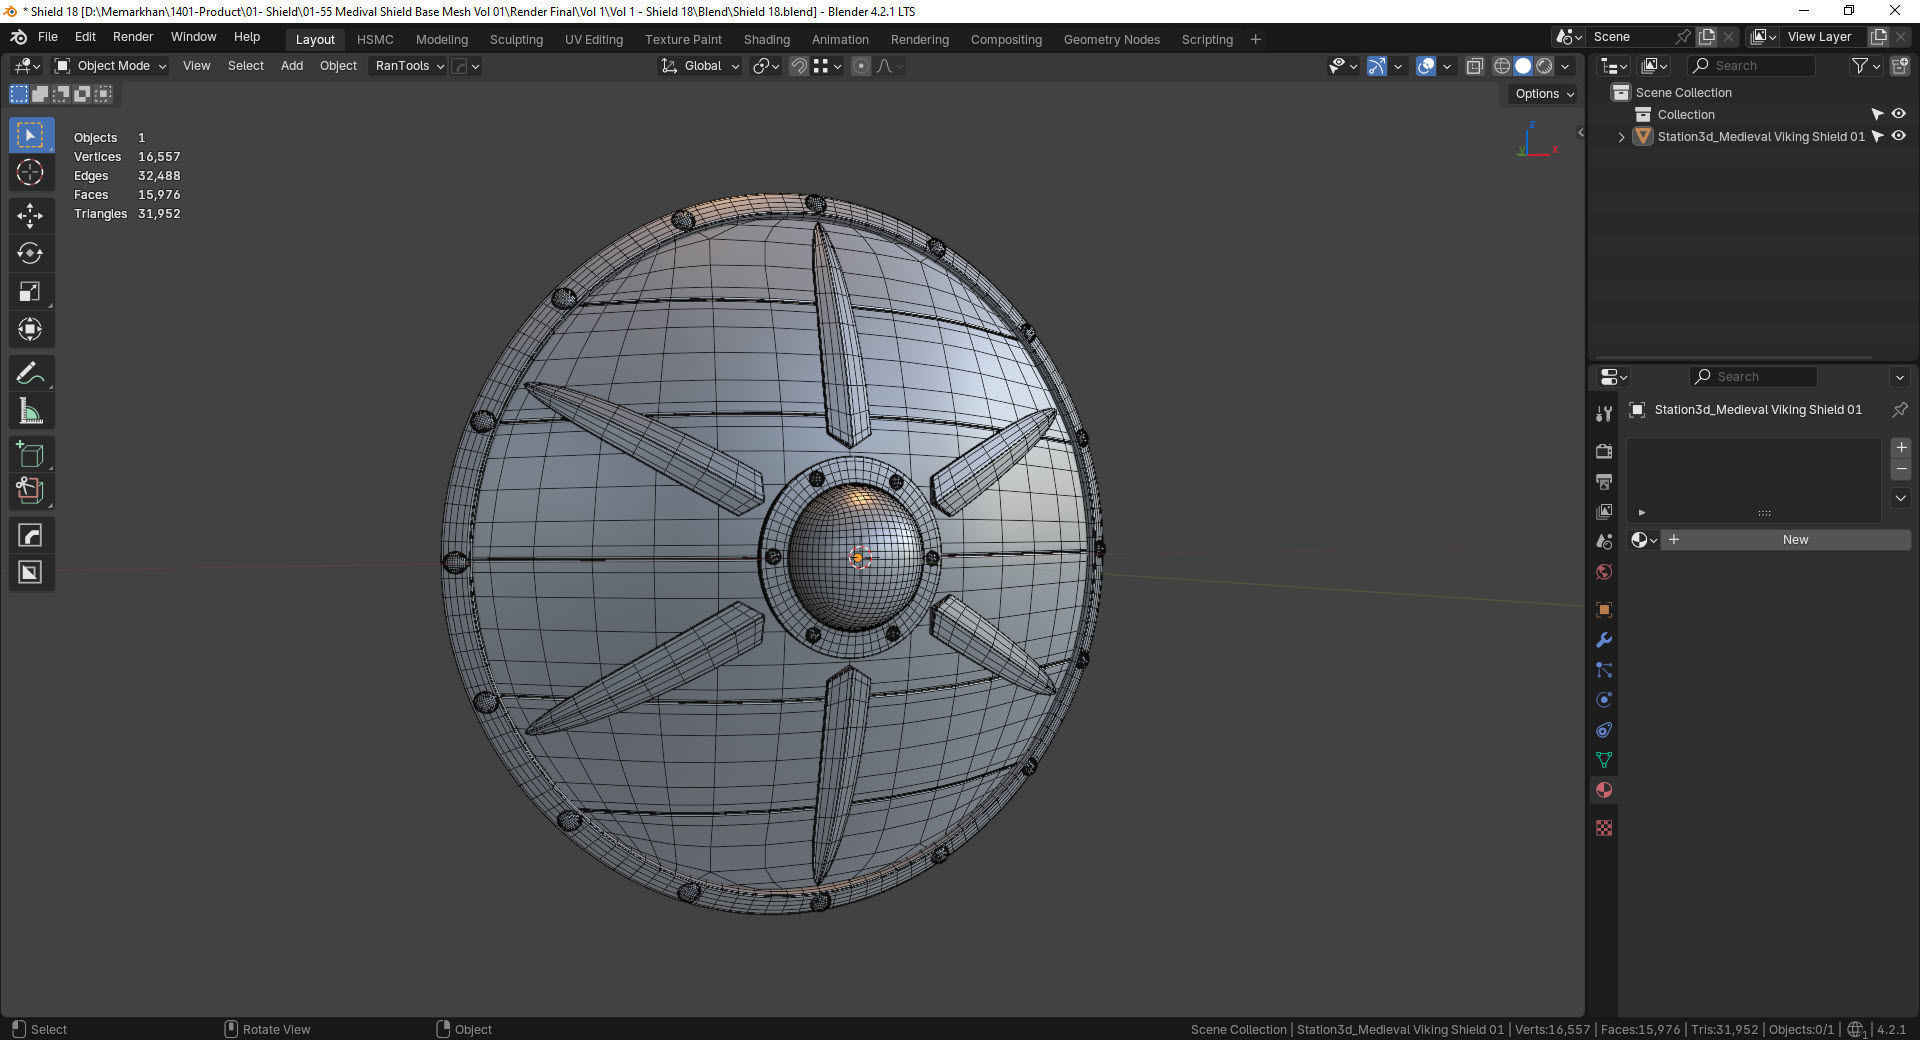This screenshot has height=1040, width=1920.
Task: Expand the viewport Options dropdown
Action: [x=1544, y=94]
